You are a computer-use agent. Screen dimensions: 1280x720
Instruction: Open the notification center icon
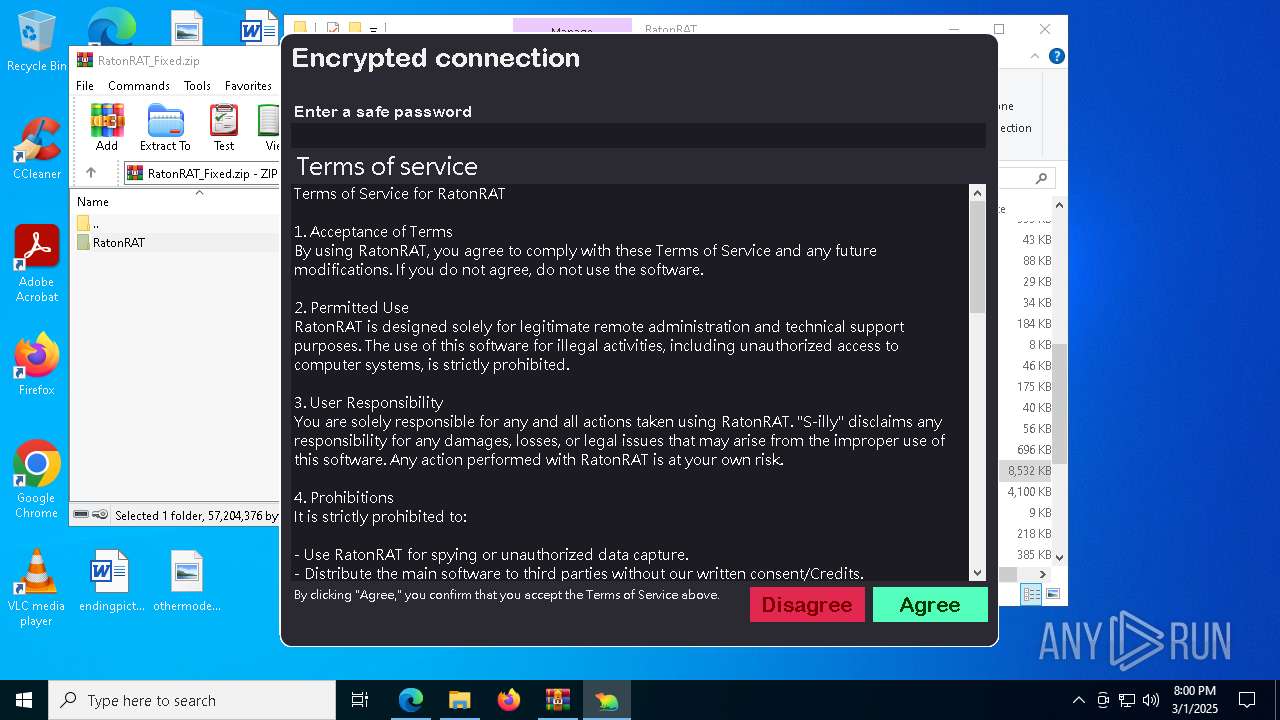[1247, 700]
